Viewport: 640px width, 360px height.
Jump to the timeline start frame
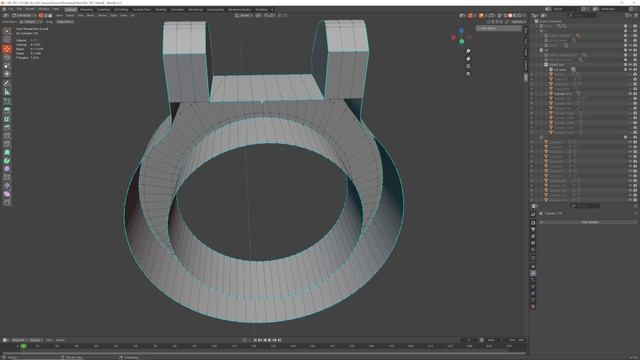255,340
